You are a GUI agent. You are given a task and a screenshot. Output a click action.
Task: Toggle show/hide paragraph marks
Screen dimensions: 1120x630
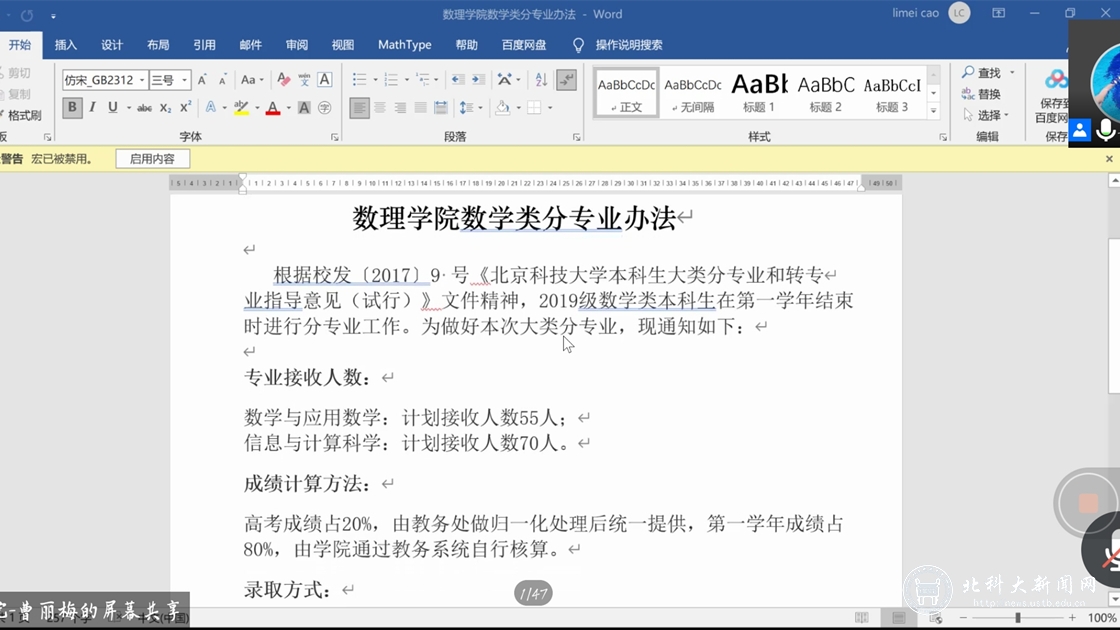(x=567, y=80)
